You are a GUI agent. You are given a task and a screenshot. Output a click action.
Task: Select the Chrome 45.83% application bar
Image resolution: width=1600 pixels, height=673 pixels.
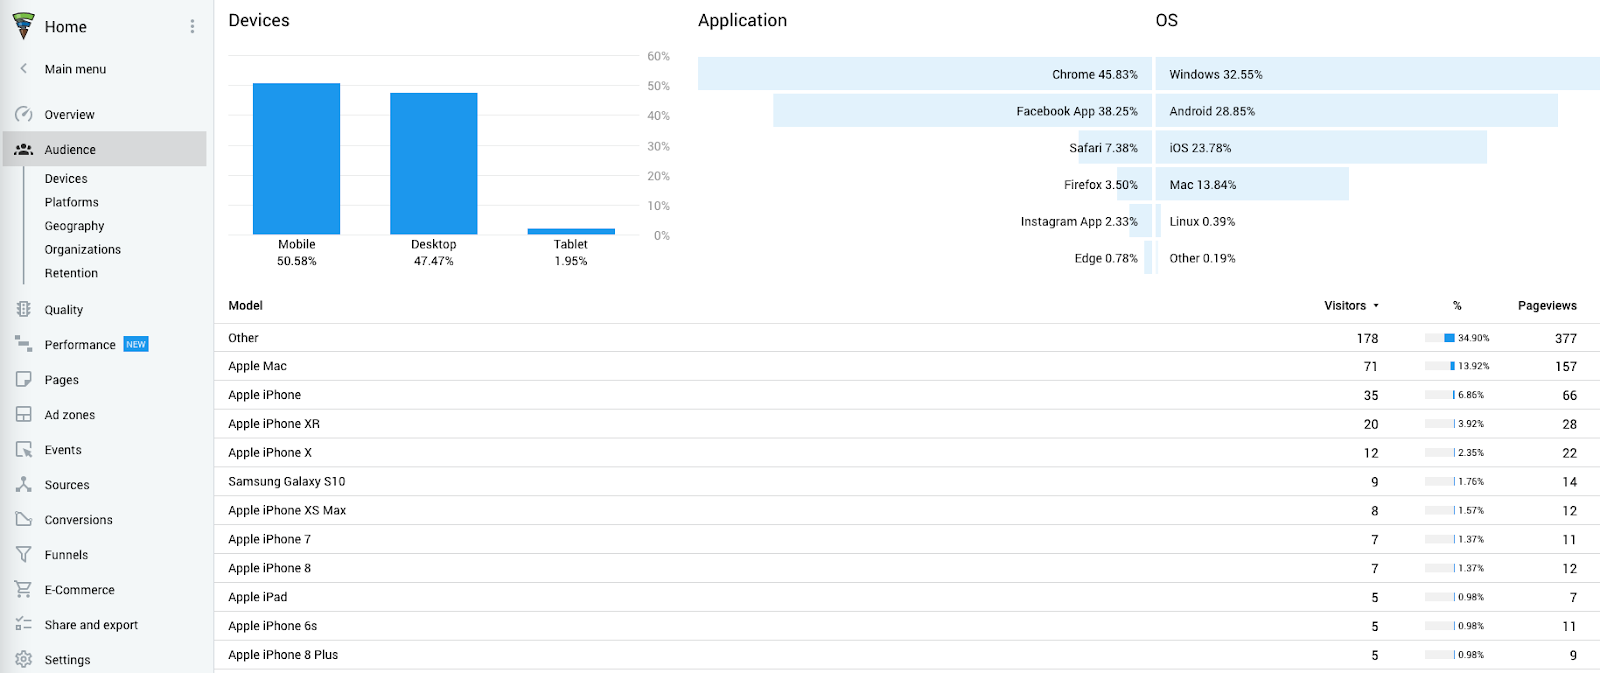click(x=925, y=74)
